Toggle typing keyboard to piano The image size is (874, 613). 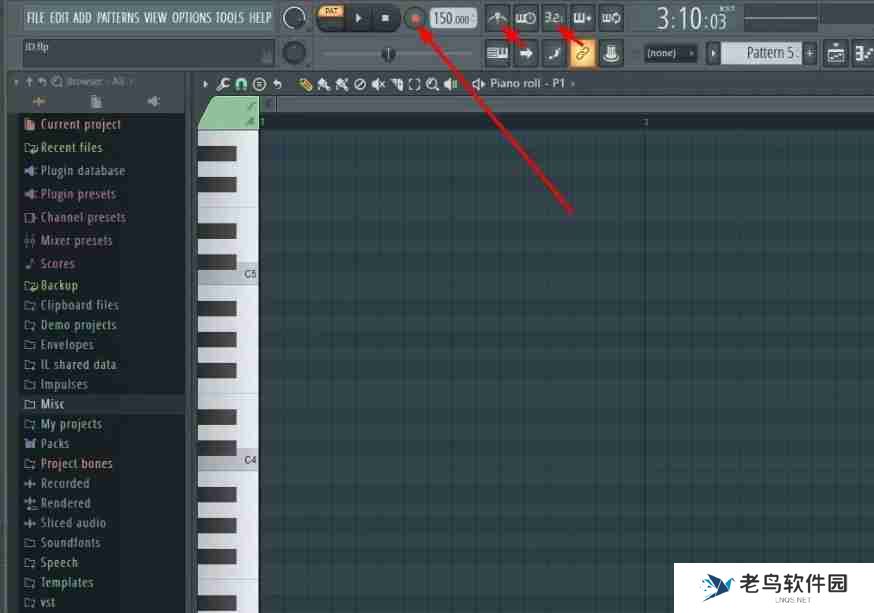pyautogui.click(x=497, y=53)
